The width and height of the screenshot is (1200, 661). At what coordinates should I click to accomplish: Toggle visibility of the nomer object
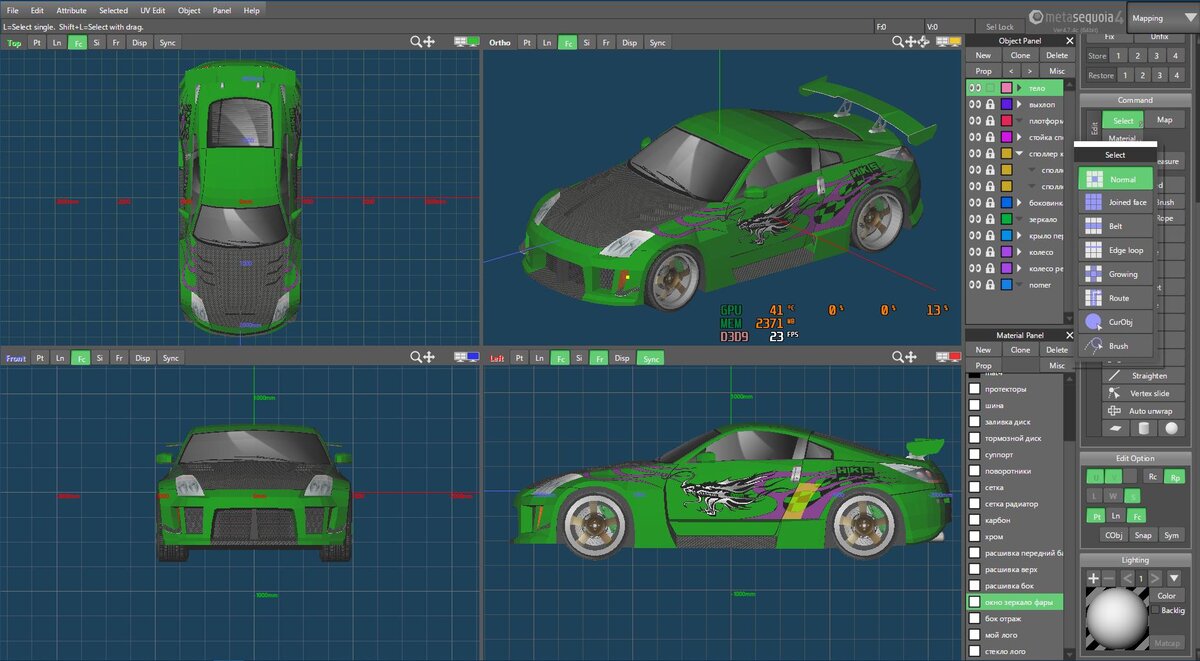(x=974, y=285)
